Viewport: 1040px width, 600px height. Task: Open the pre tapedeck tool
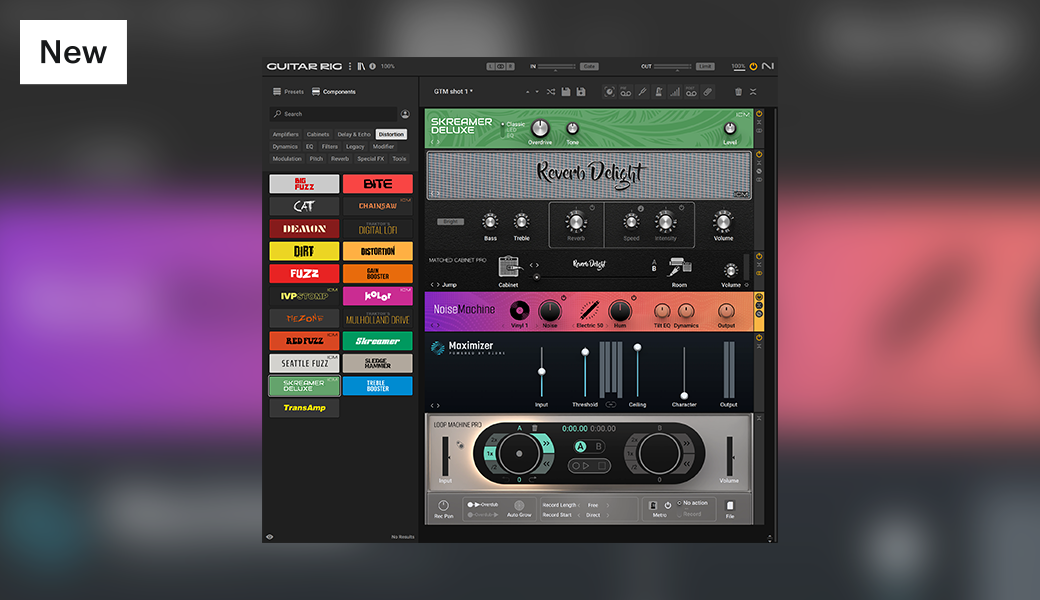pyautogui.click(x=625, y=92)
